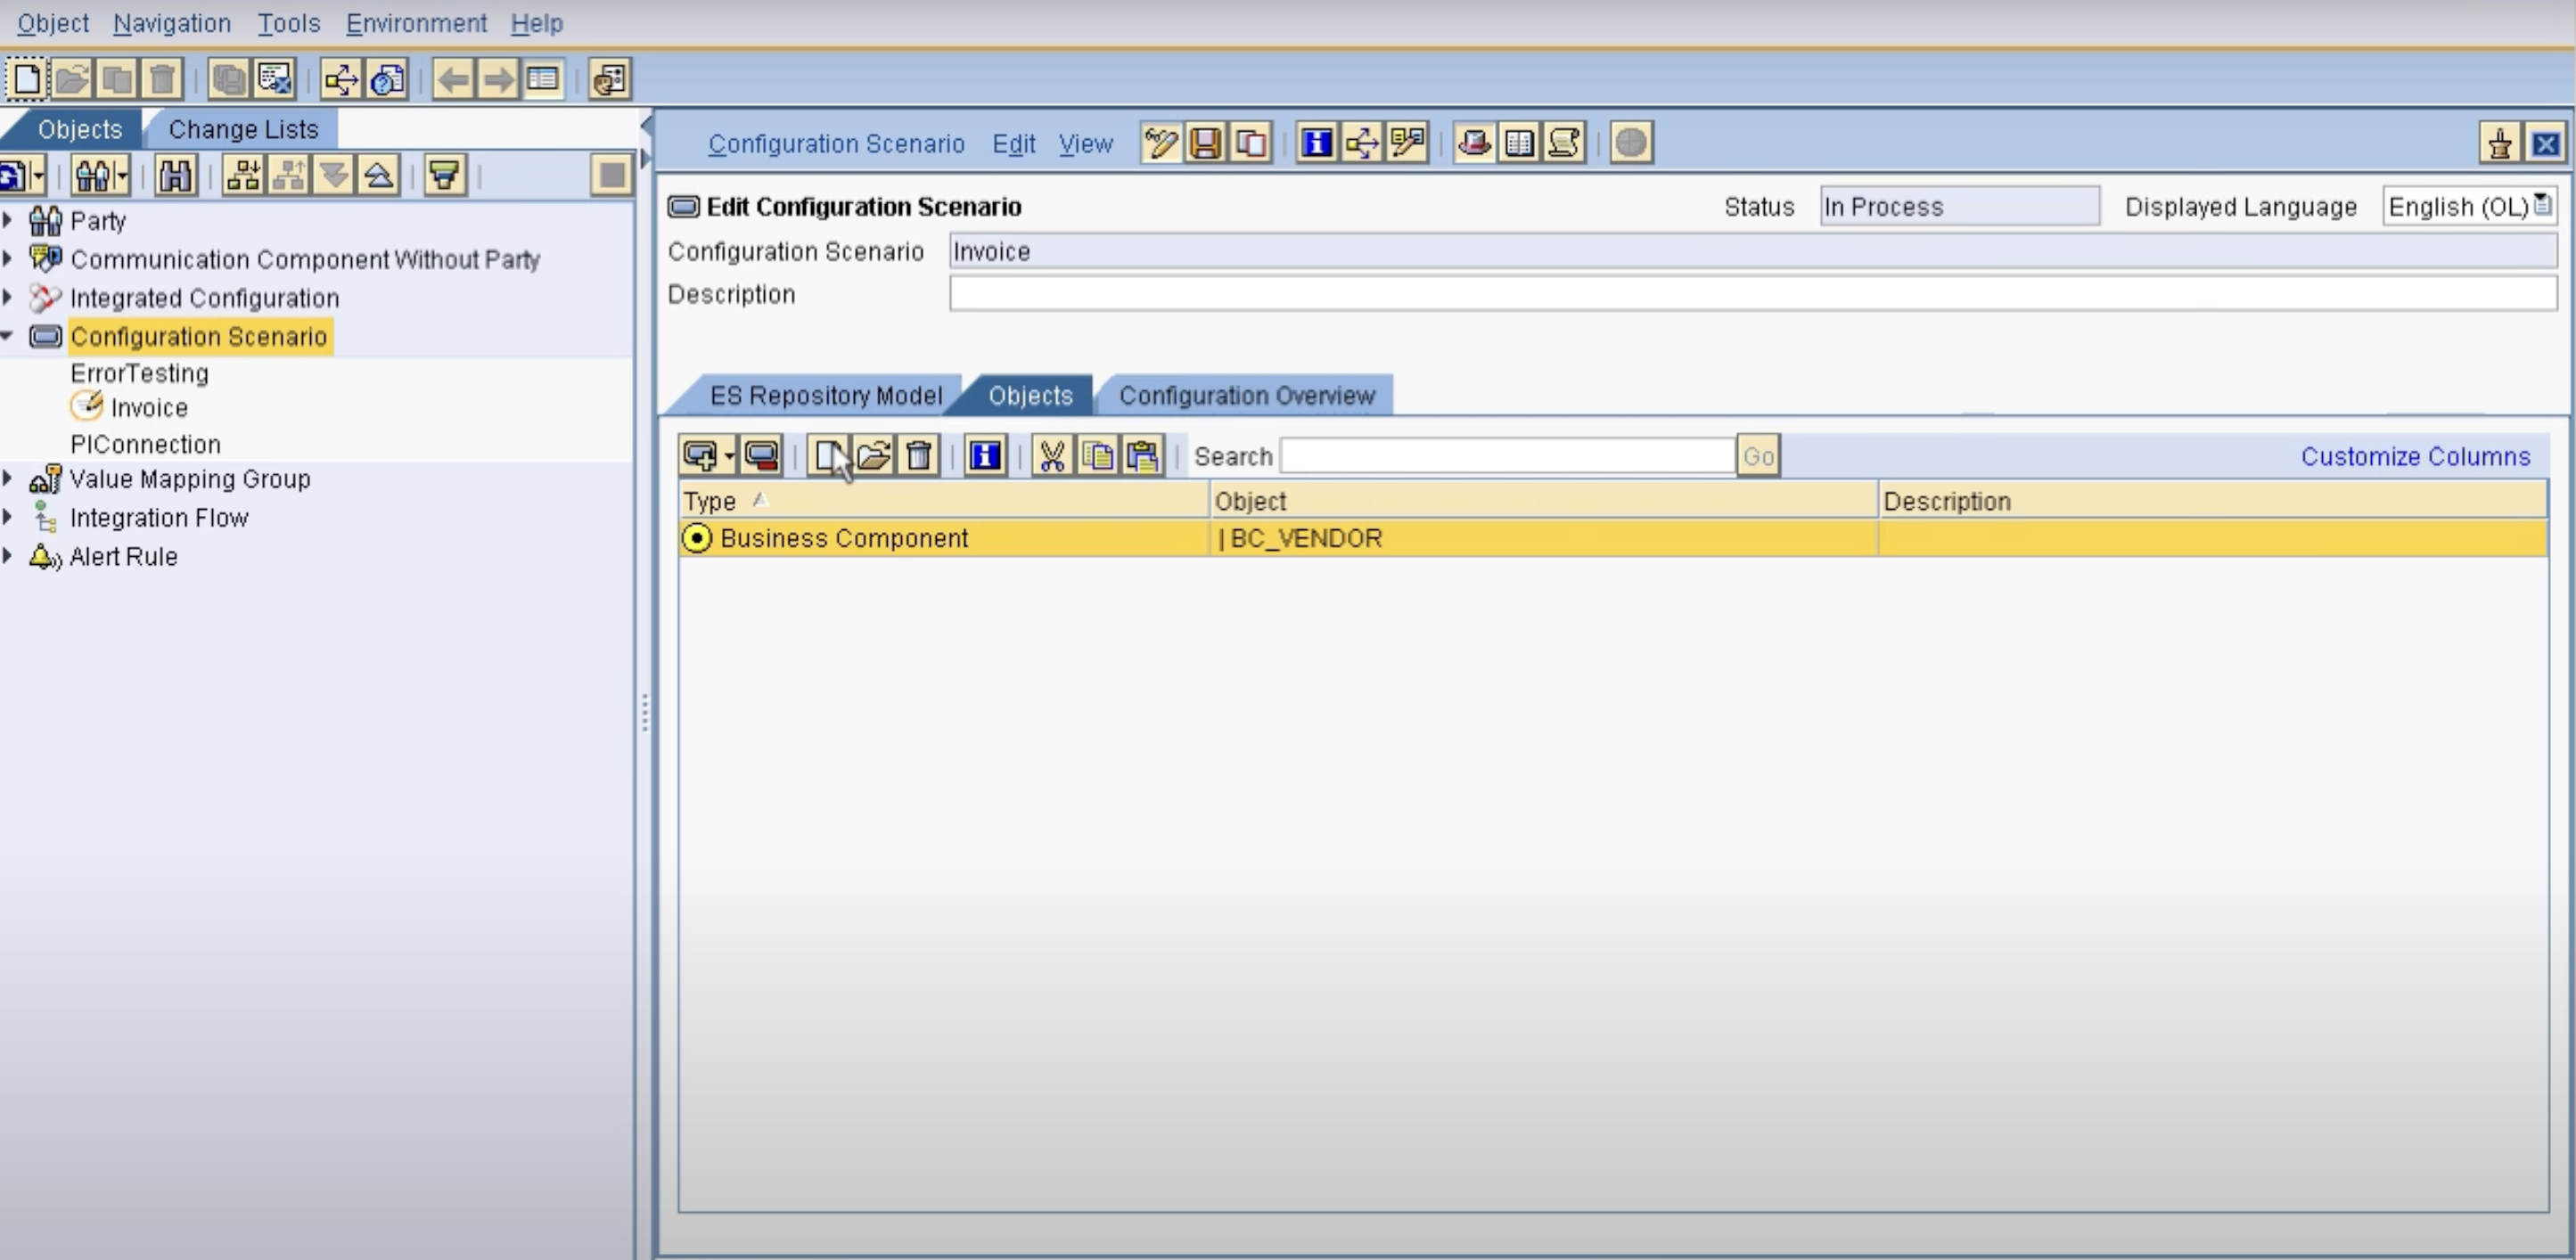Click the paste clipboard icon in Objects toolbar
The height and width of the screenshot is (1260, 2576).
pos(1142,456)
